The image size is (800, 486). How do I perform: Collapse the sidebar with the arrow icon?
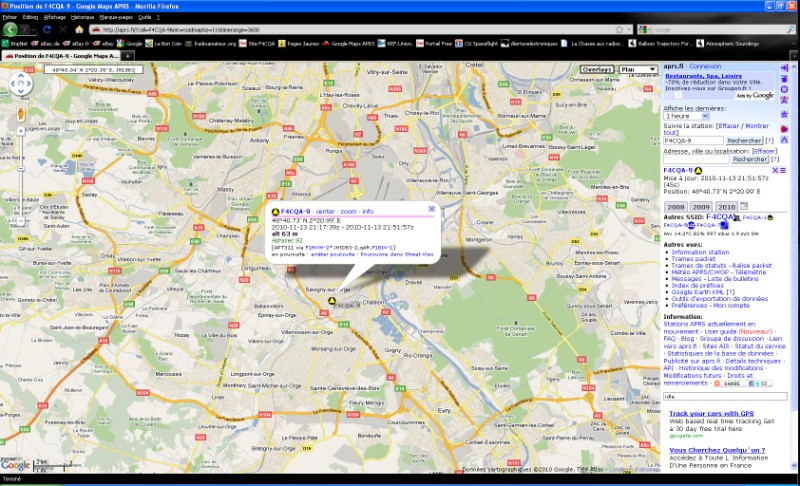[x=784, y=68]
